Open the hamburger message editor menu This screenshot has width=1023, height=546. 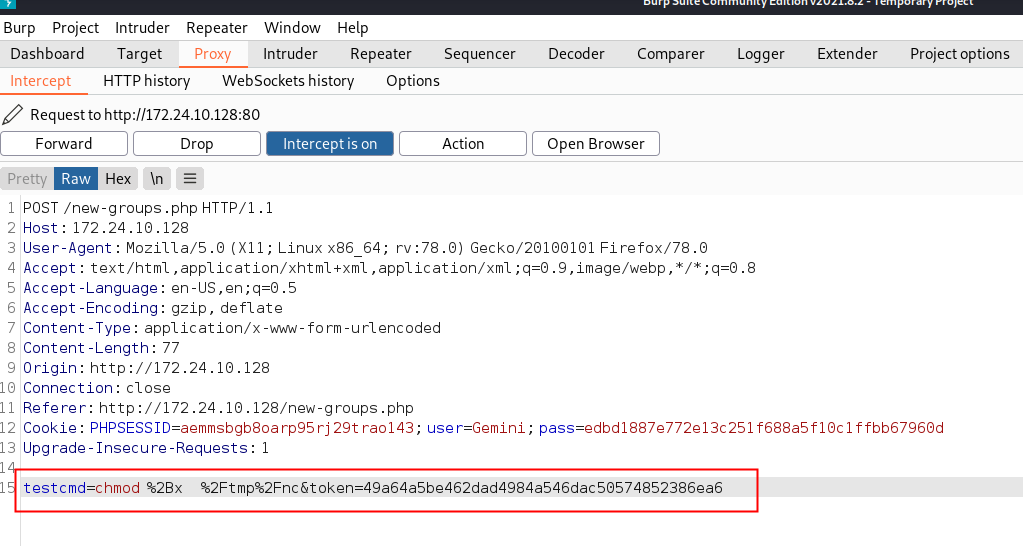coord(190,179)
